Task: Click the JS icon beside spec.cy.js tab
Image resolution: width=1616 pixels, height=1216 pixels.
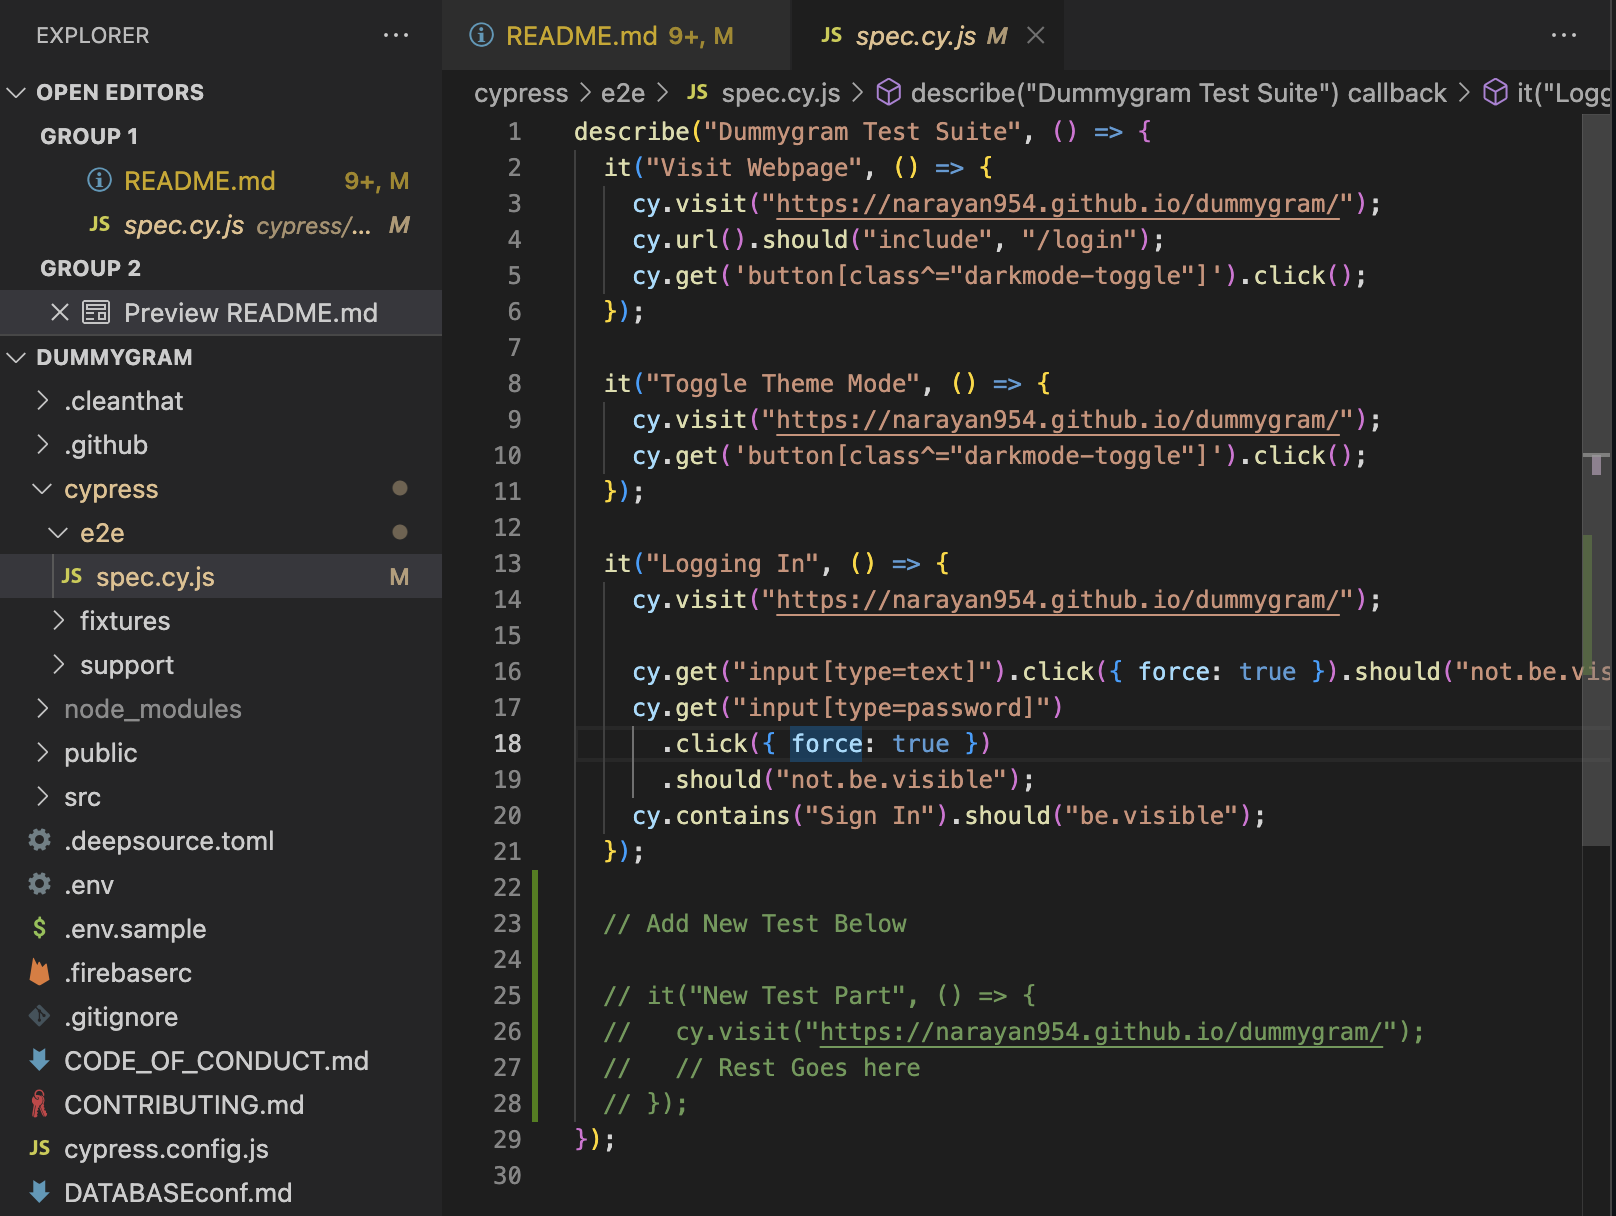Action: coord(831,36)
